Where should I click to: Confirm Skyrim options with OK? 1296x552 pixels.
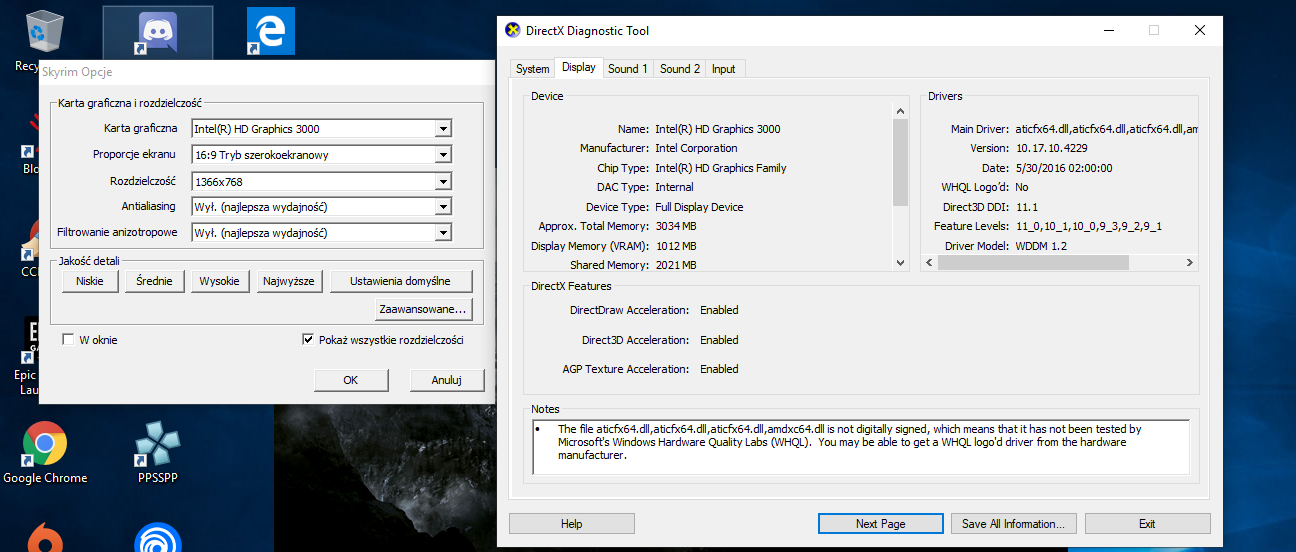coord(351,380)
